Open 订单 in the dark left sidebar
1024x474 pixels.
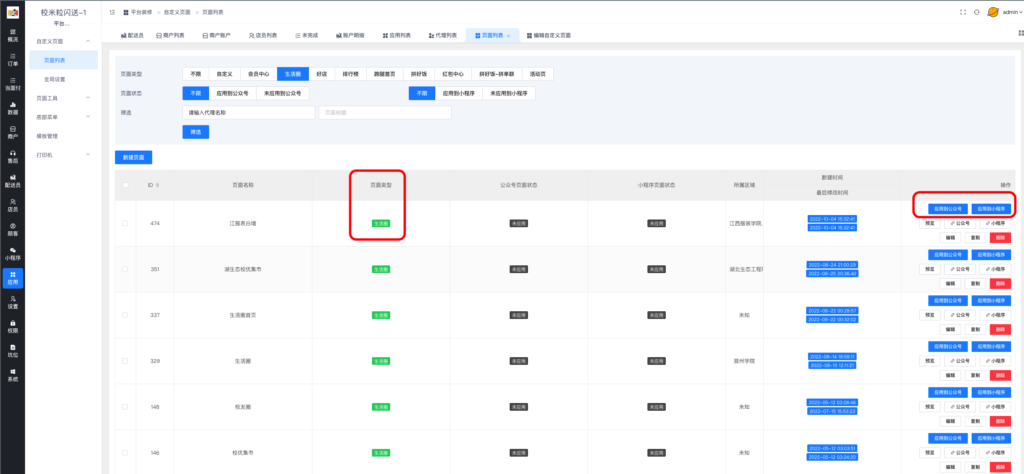click(13, 57)
